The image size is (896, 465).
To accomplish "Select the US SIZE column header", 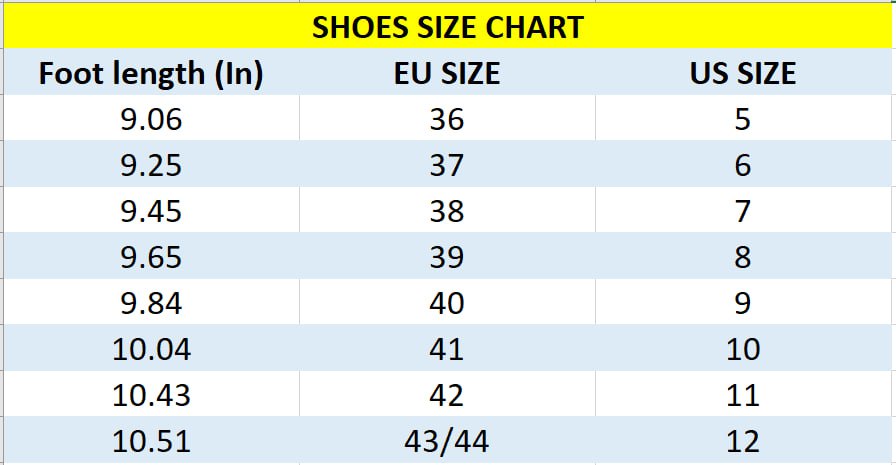I will (743, 74).
